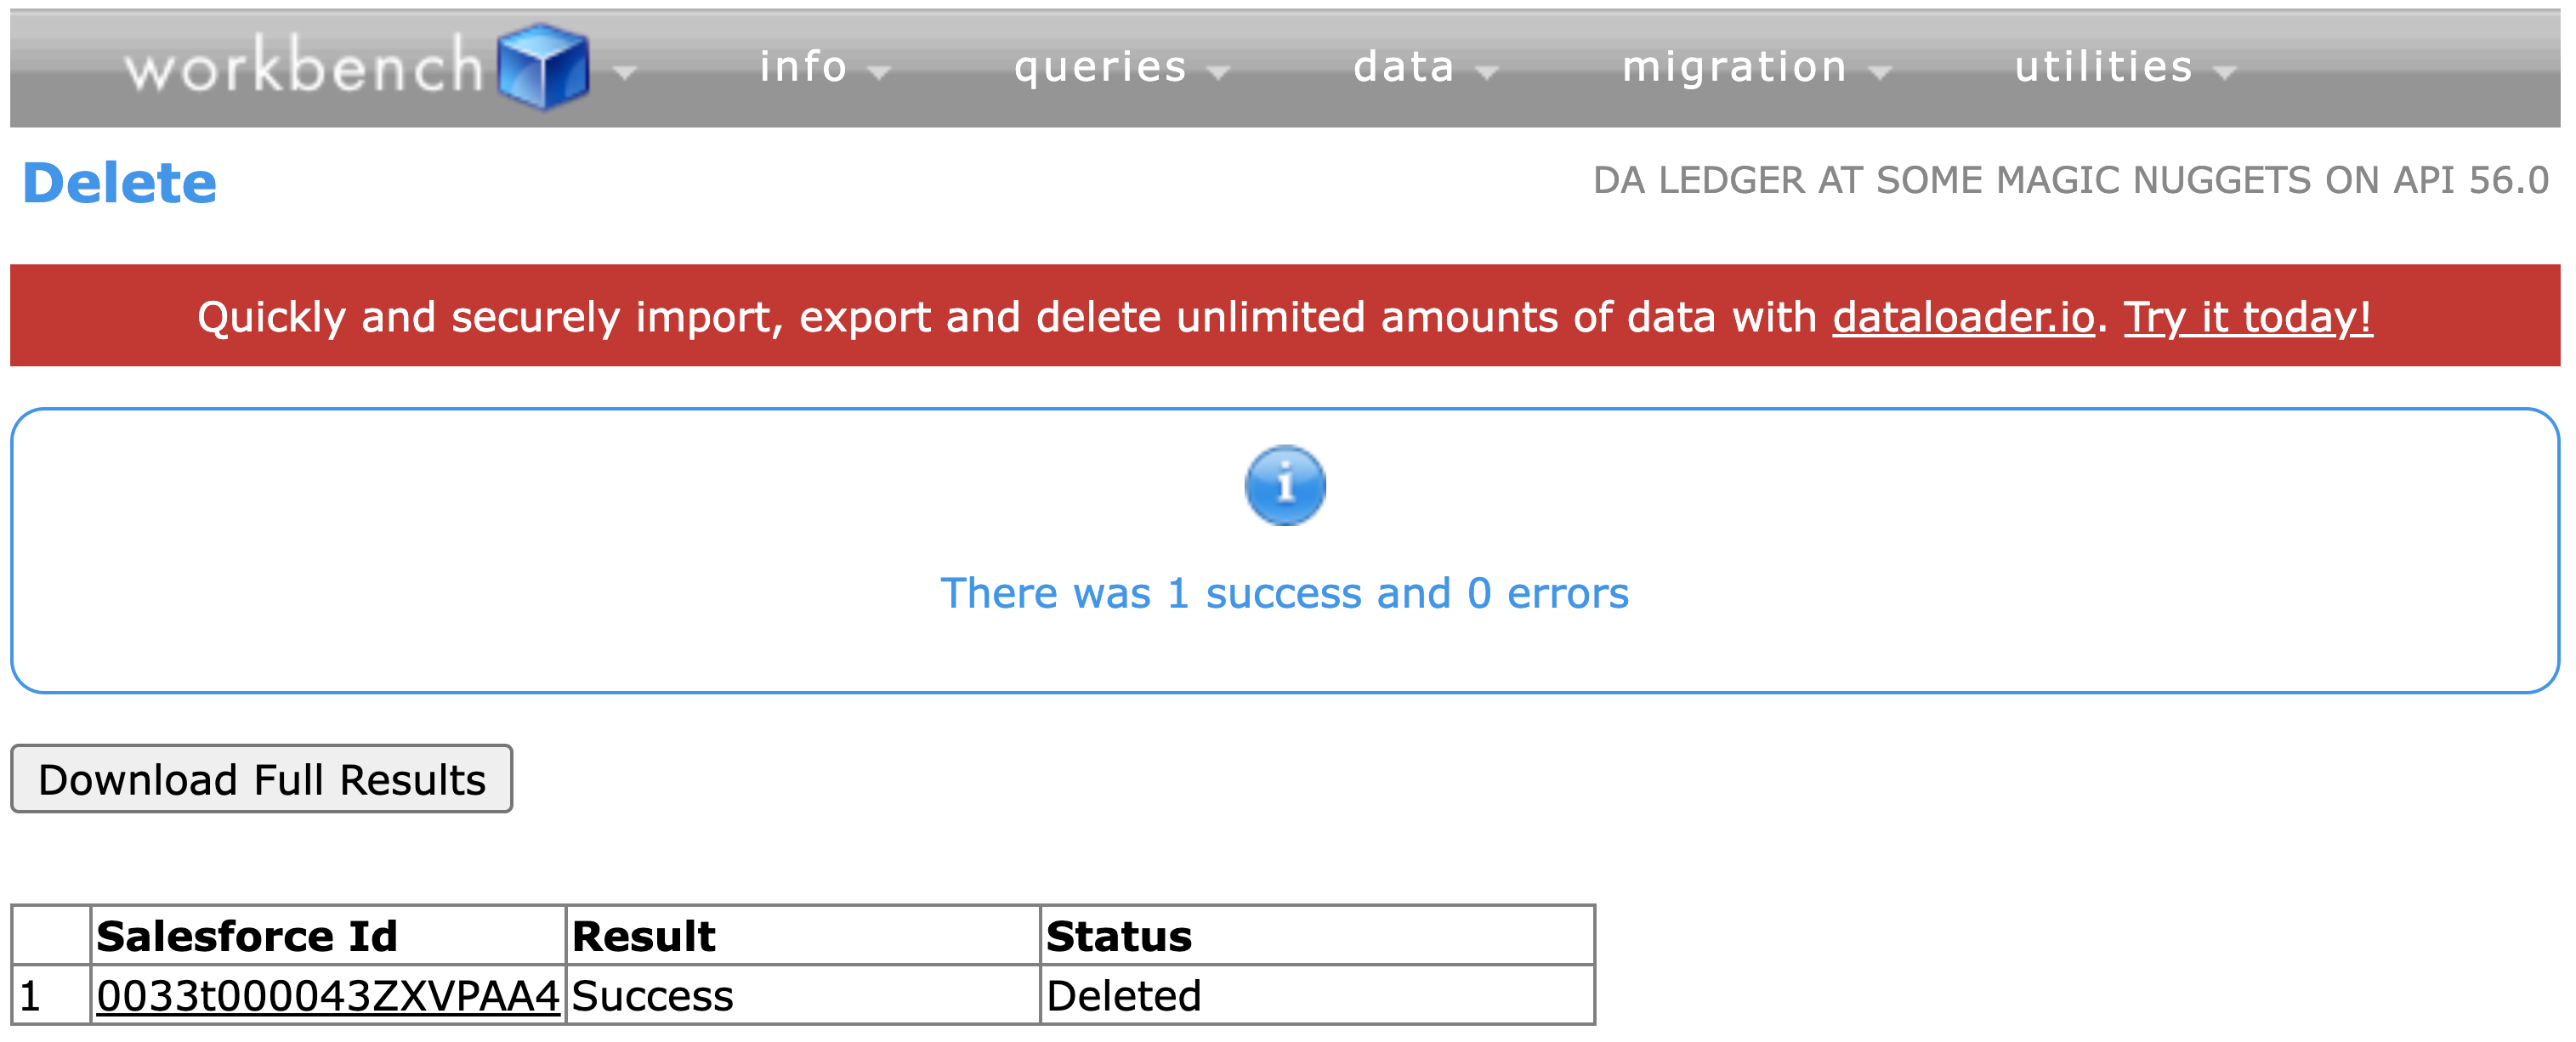
Task: Click the DA LEDGER org status text
Action: [2070, 180]
